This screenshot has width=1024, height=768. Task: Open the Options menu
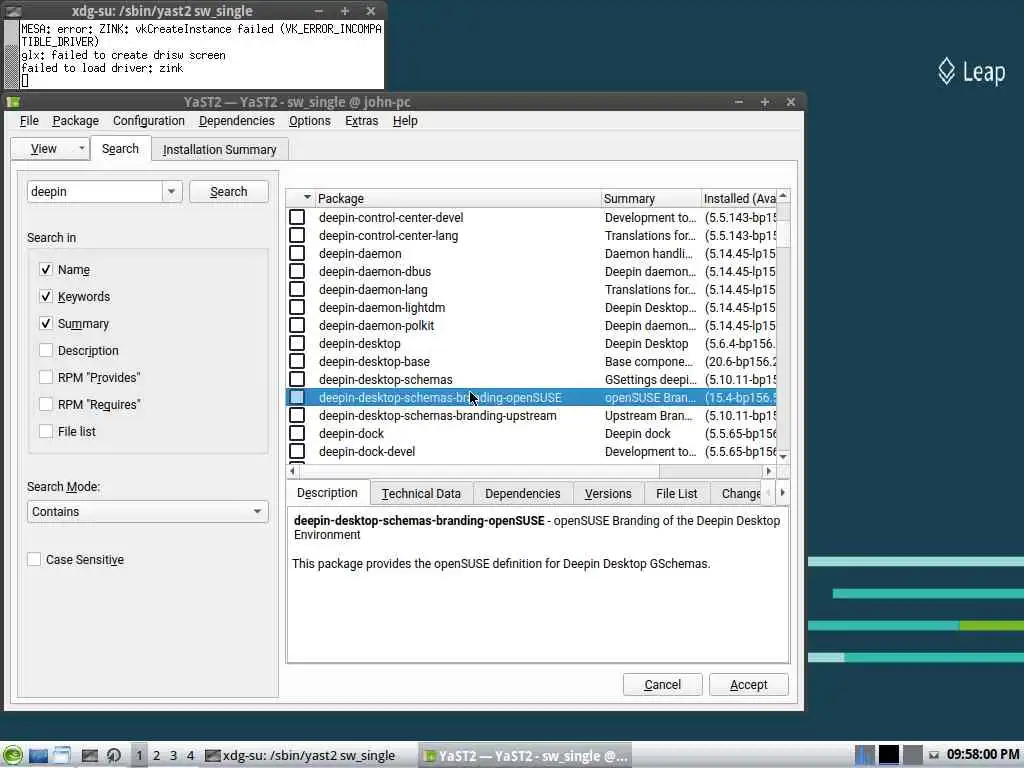(310, 121)
